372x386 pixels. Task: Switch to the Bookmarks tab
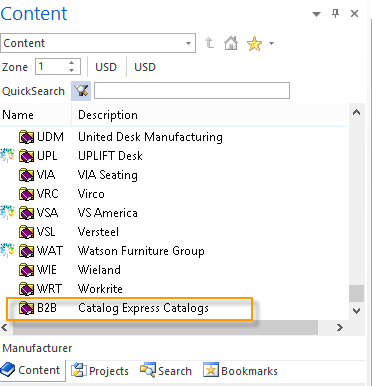pyautogui.click(x=241, y=371)
